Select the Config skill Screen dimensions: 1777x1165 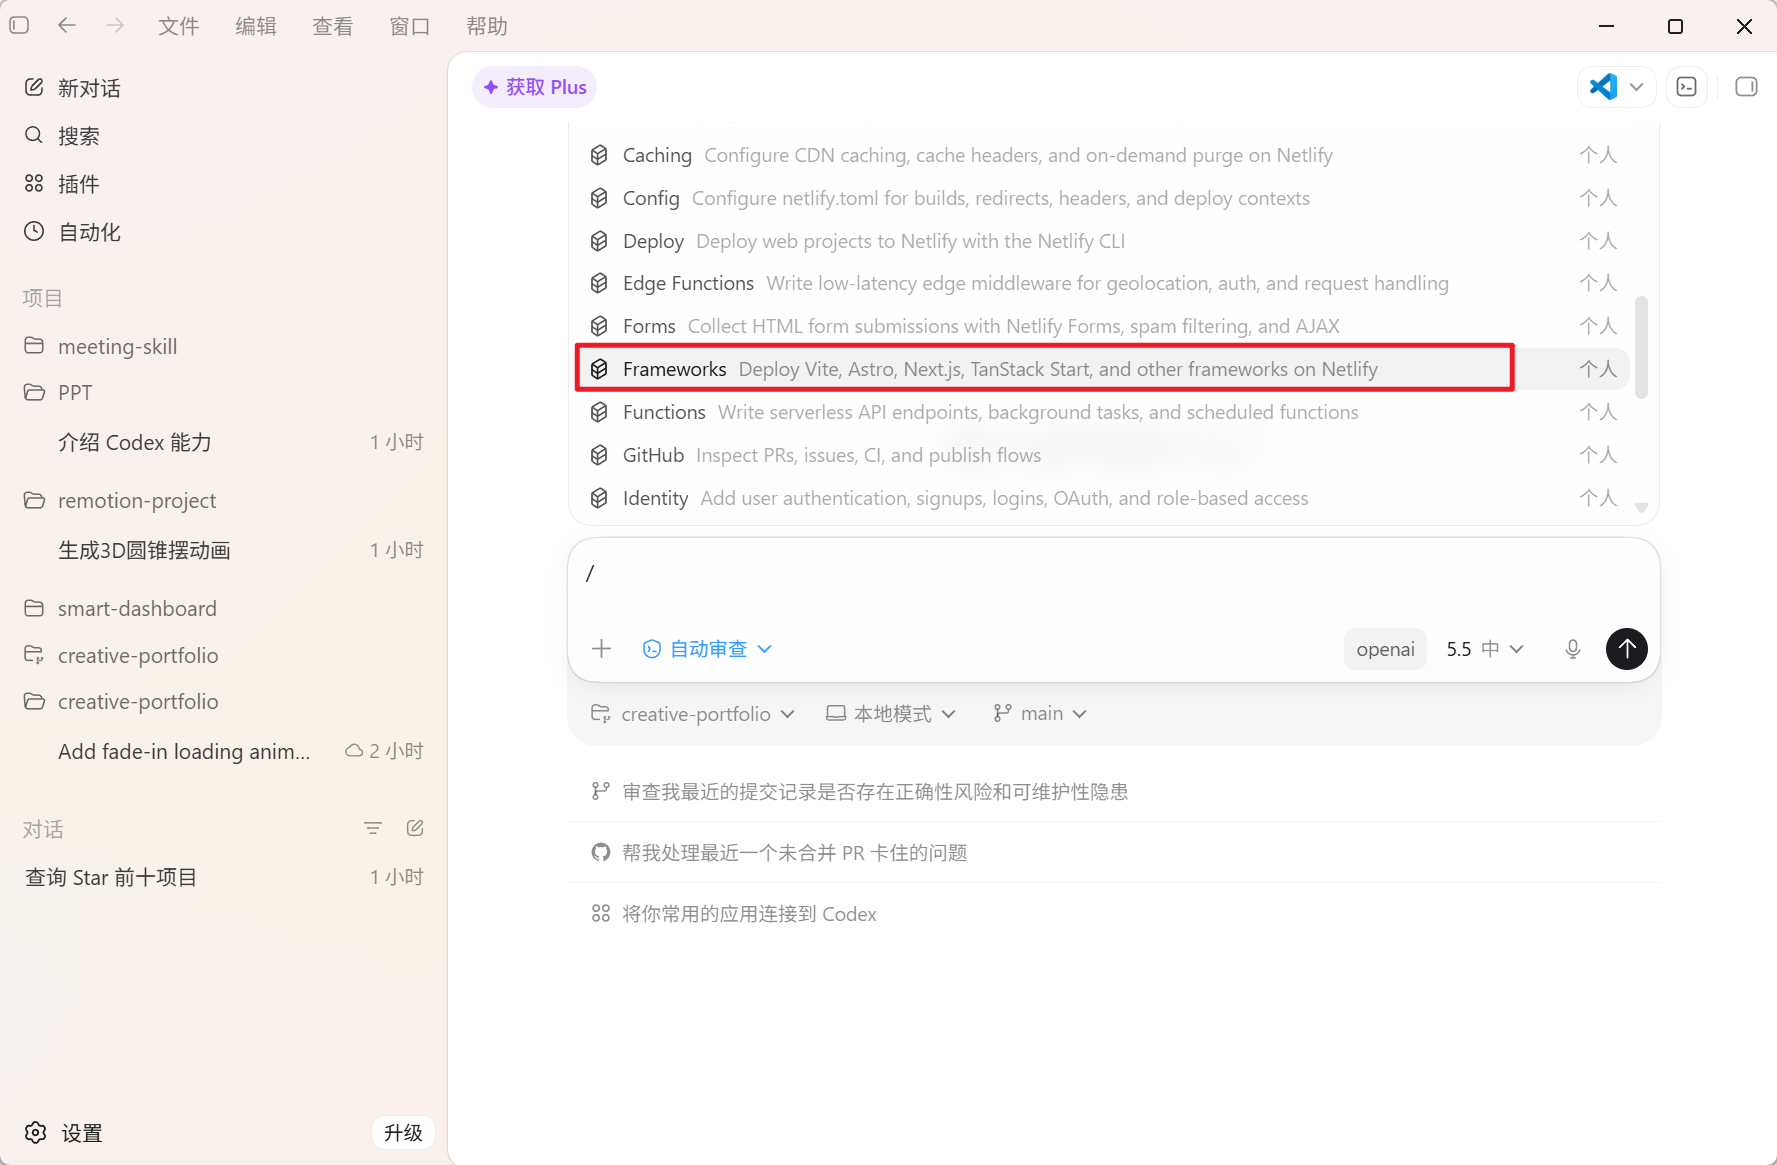click(x=1104, y=198)
